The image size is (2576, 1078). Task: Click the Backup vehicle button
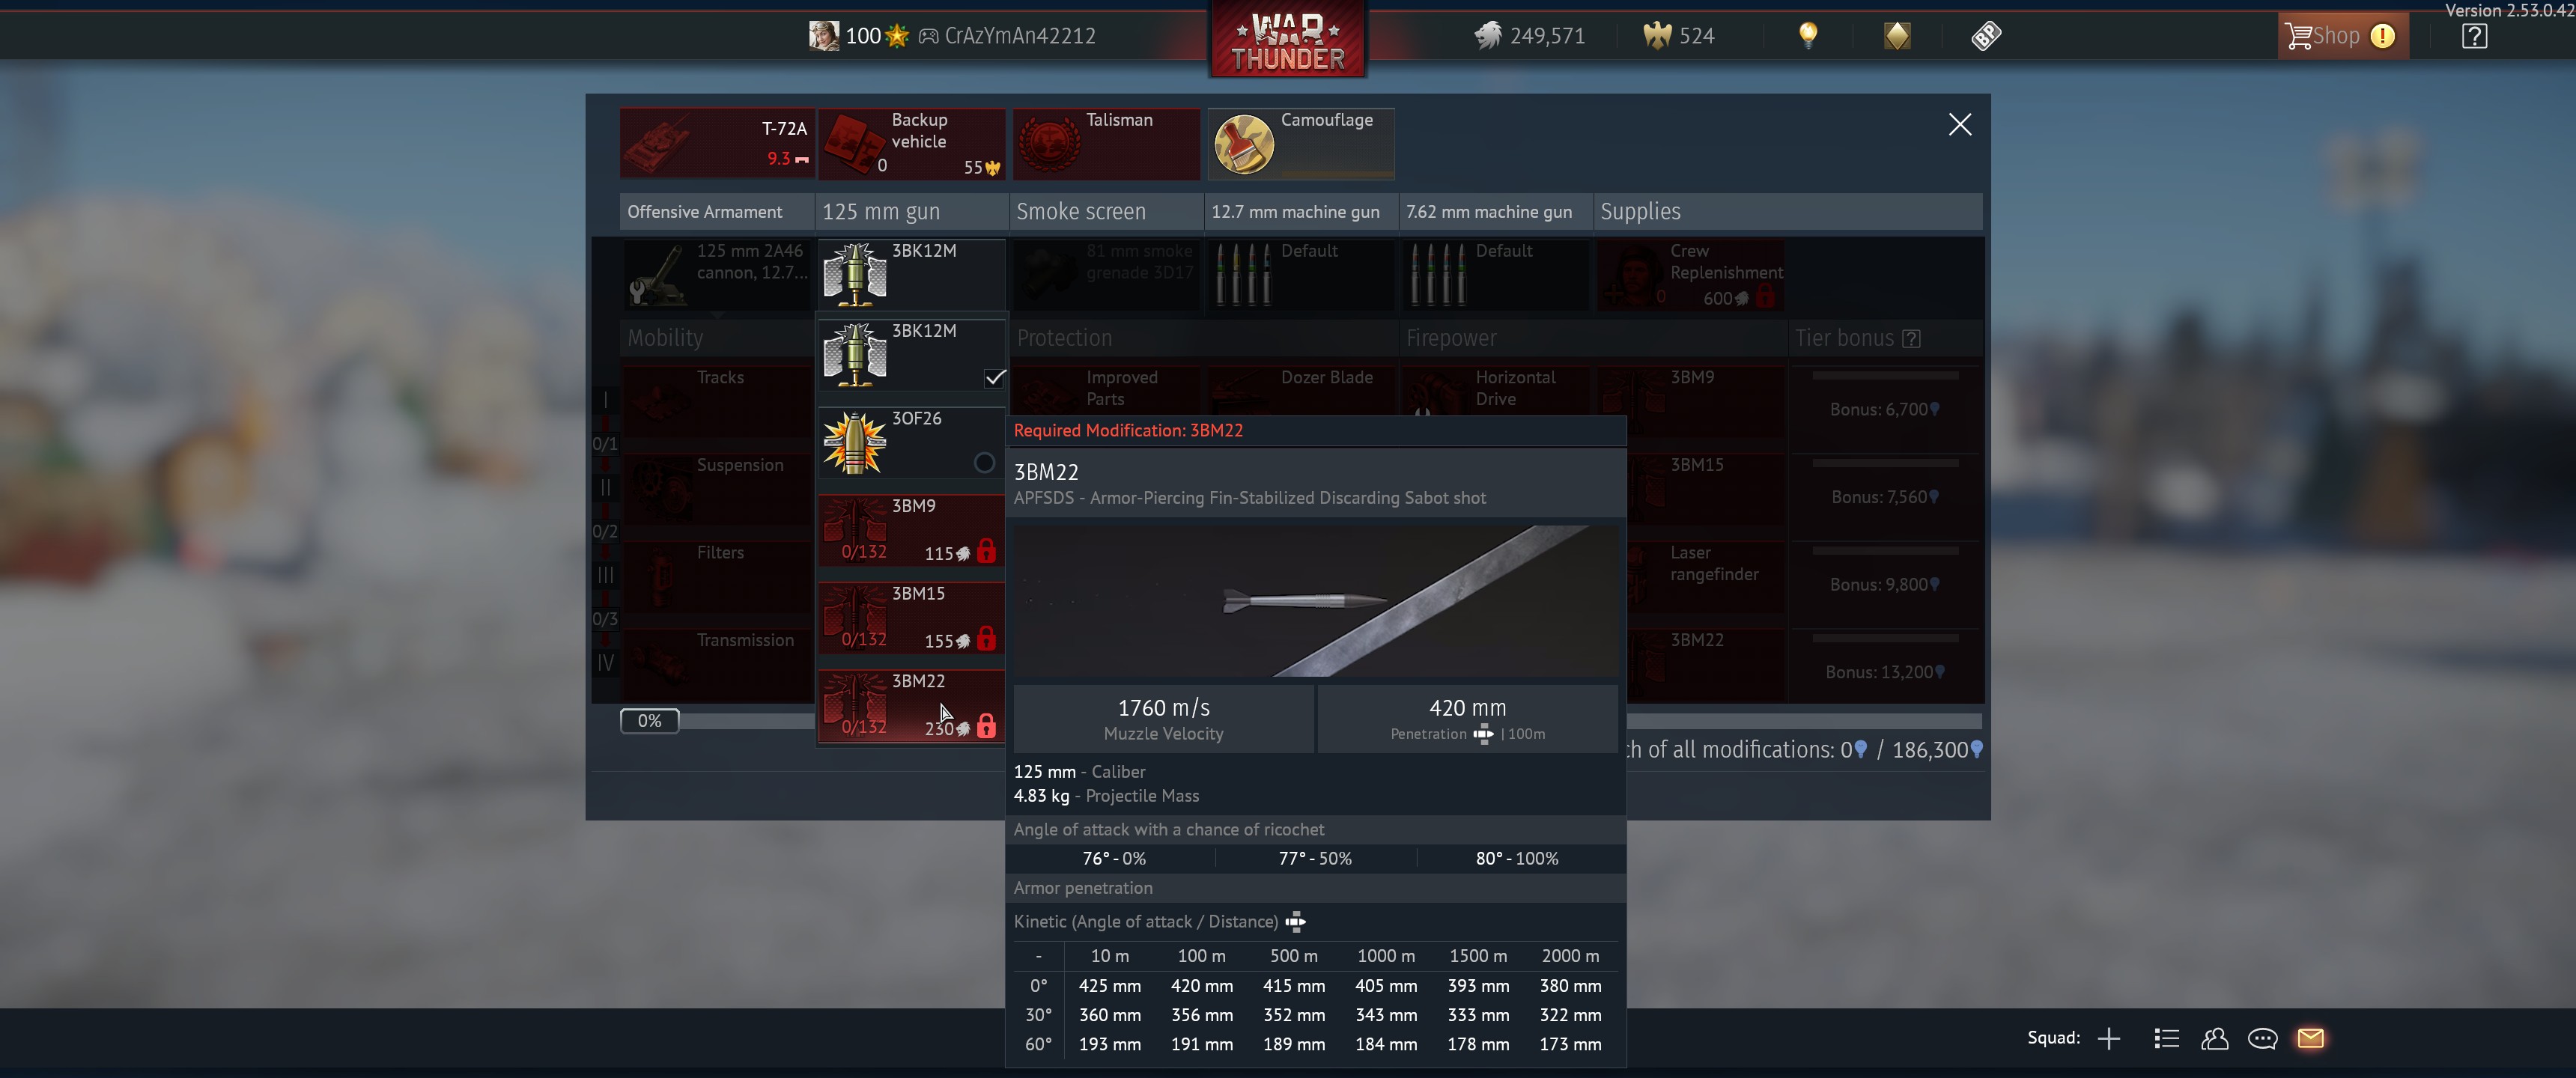pos(911,144)
